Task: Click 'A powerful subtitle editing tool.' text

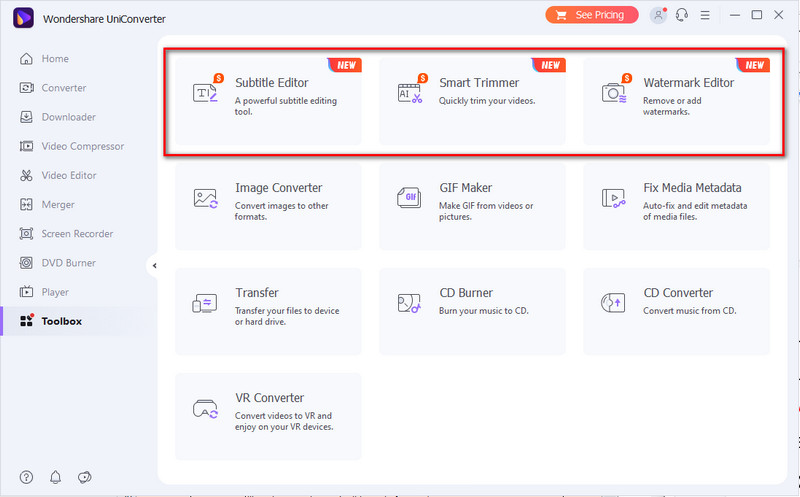Action: (x=286, y=106)
